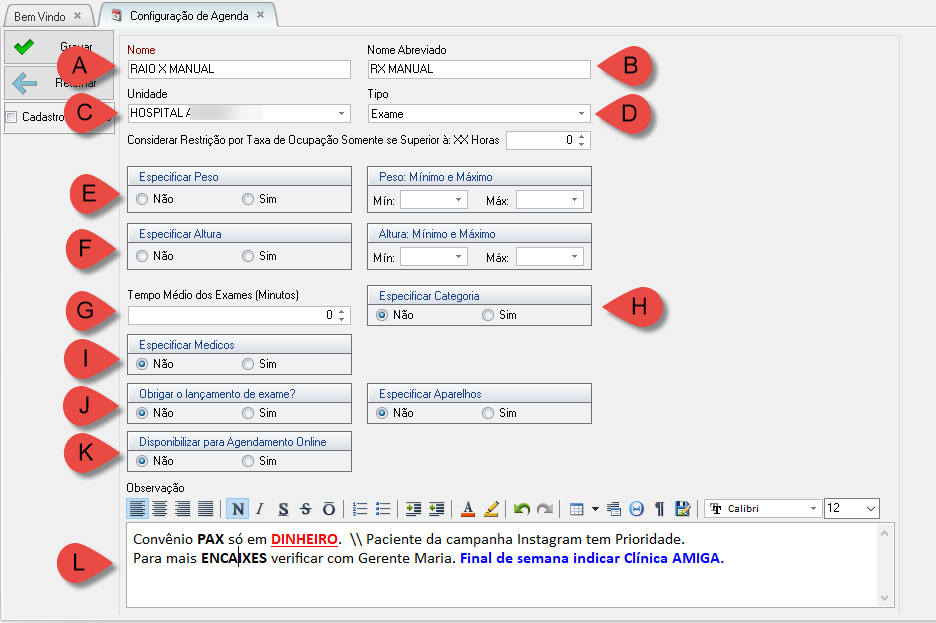The image size is (936, 623).
Task: Center align the observation text
Action: (x=160, y=509)
